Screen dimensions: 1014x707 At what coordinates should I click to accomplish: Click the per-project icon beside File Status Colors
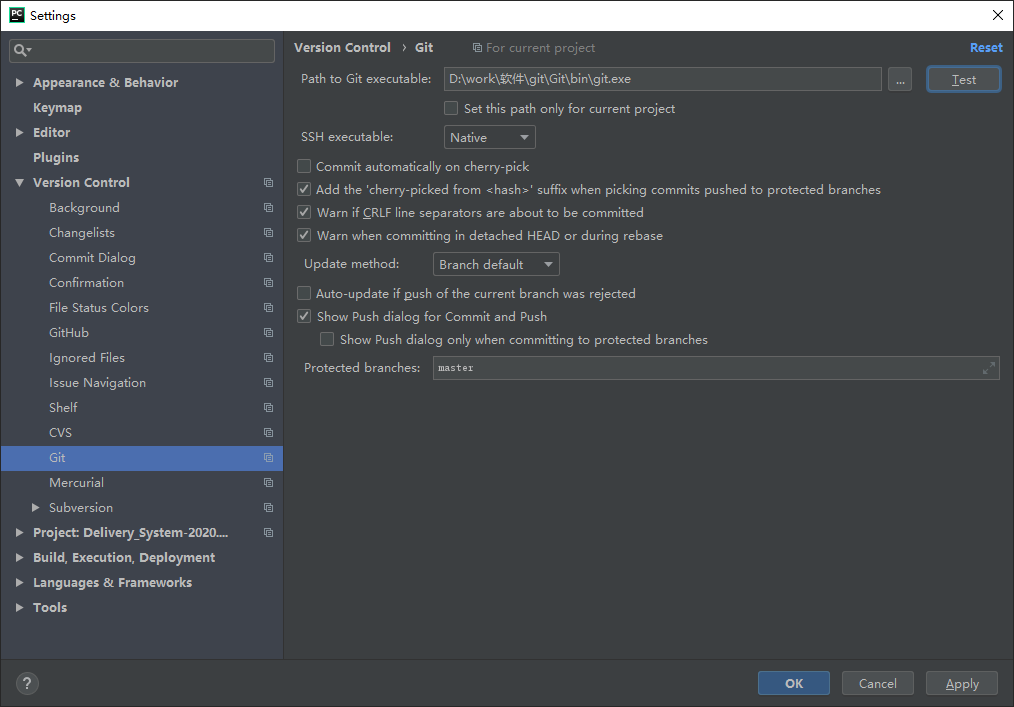click(x=268, y=307)
